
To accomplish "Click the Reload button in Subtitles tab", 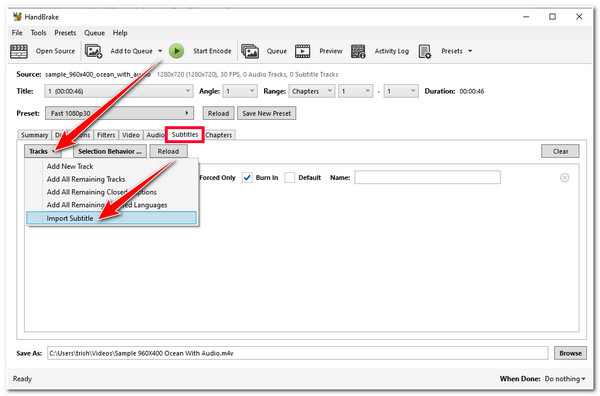I will (x=168, y=152).
